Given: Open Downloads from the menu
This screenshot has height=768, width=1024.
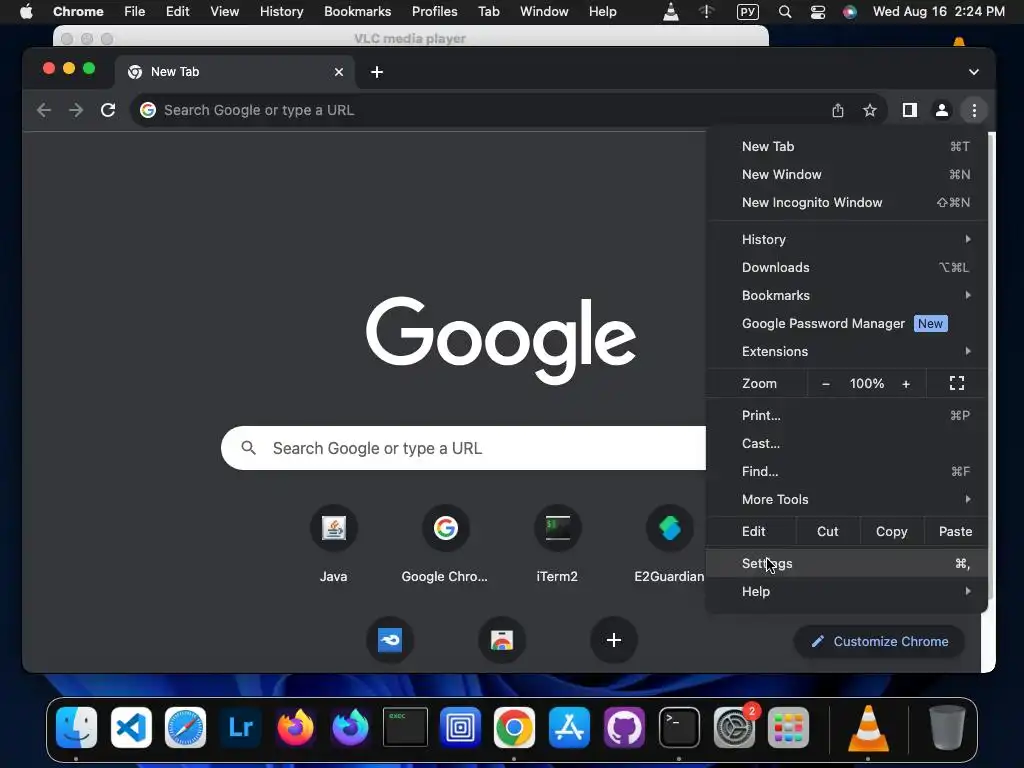Looking at the screenshot, I should 846,267.
